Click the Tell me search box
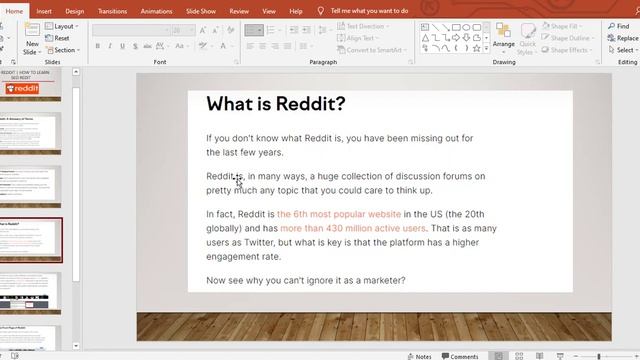 (x=369, y=11)
